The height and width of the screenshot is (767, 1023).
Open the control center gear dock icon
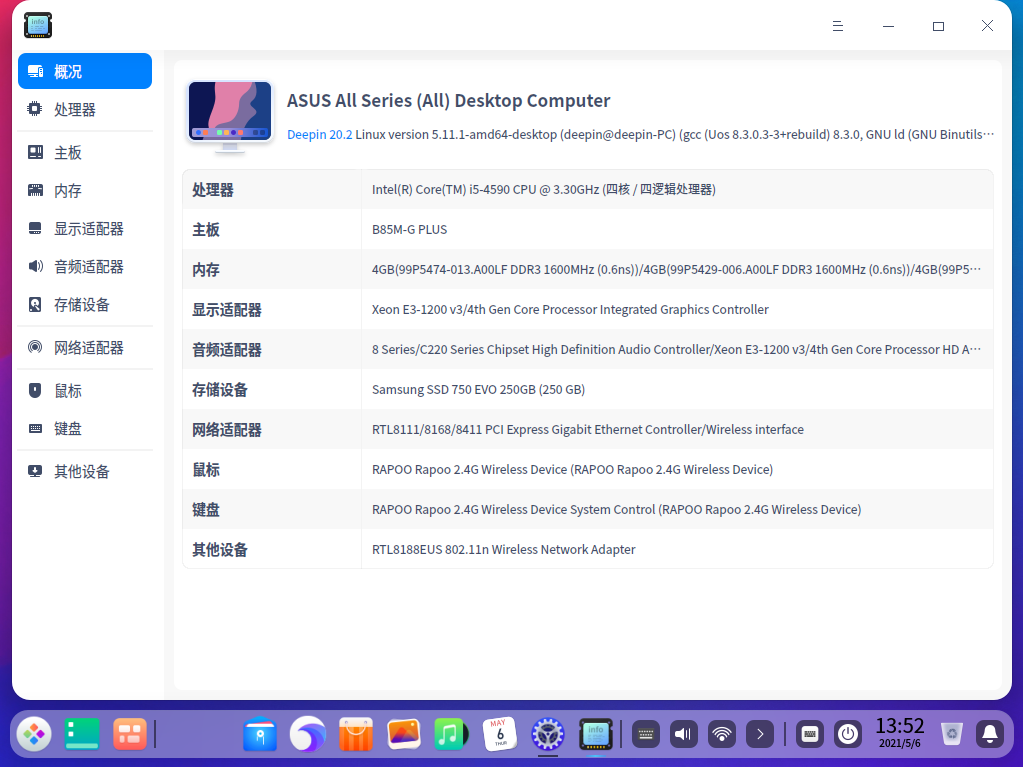[x=547, y=734]
